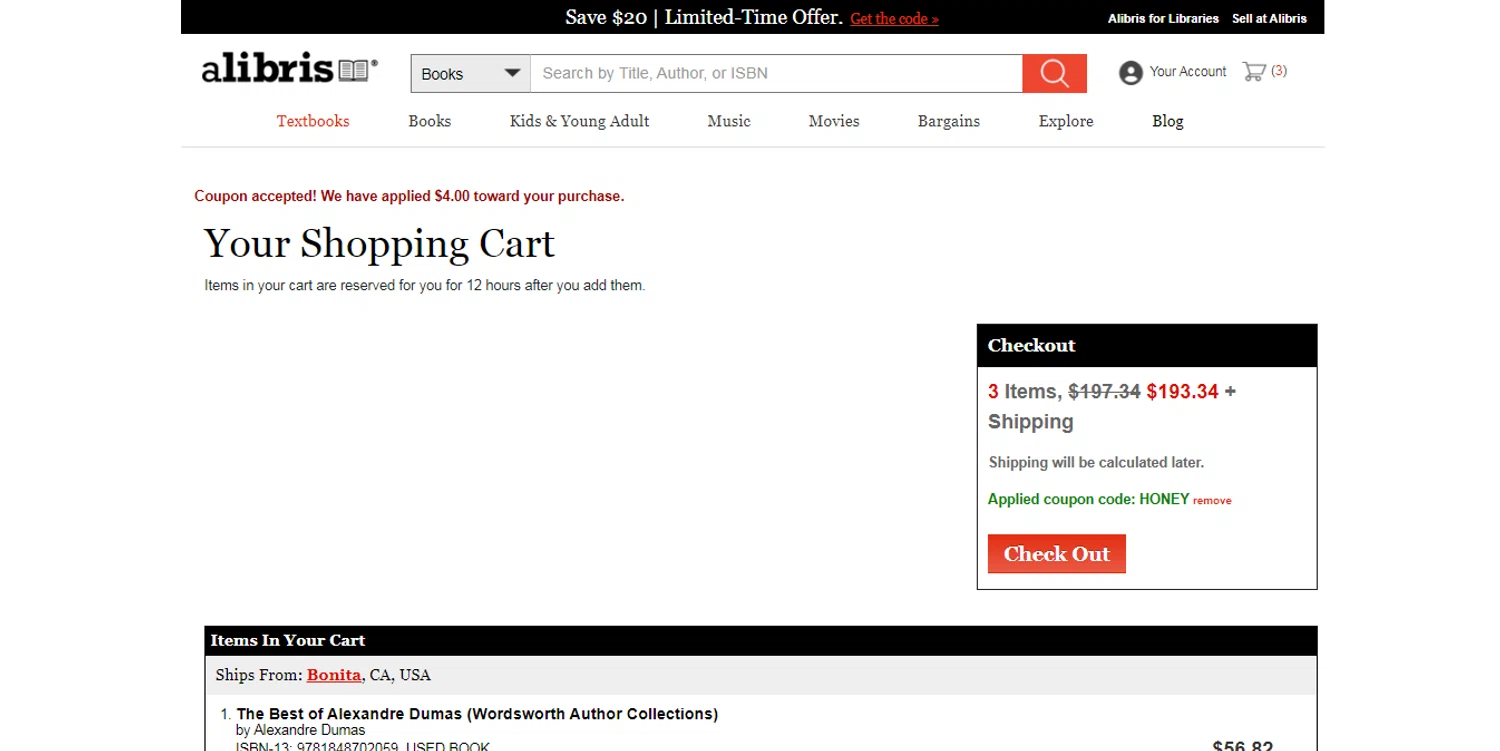Image resolution: width=1500 pixels, height=751 pixels.
Task: Open the Textbooks menu
Action: (313, 121)
